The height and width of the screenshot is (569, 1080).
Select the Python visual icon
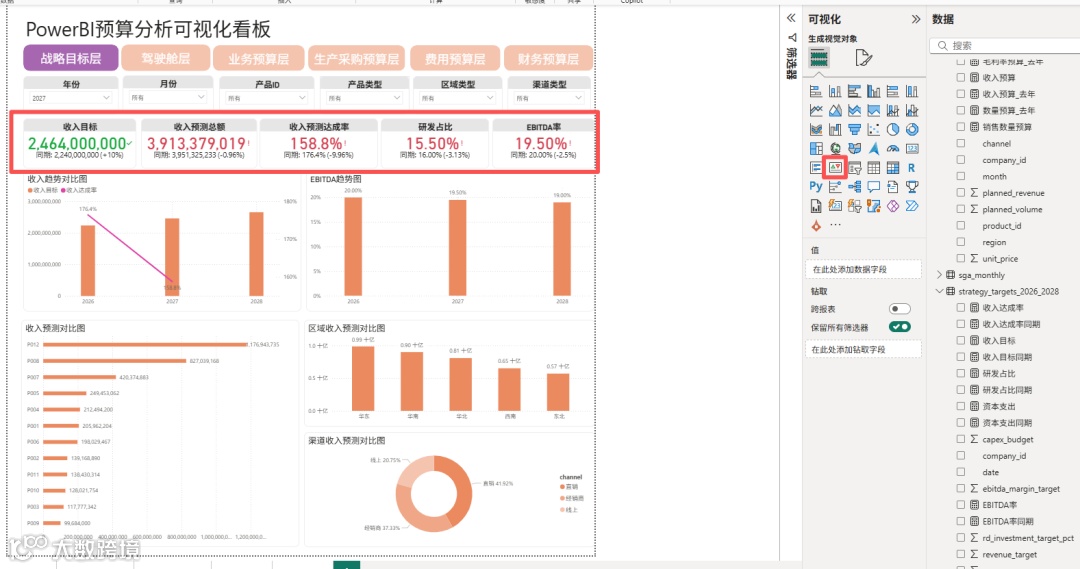(816, 186)
